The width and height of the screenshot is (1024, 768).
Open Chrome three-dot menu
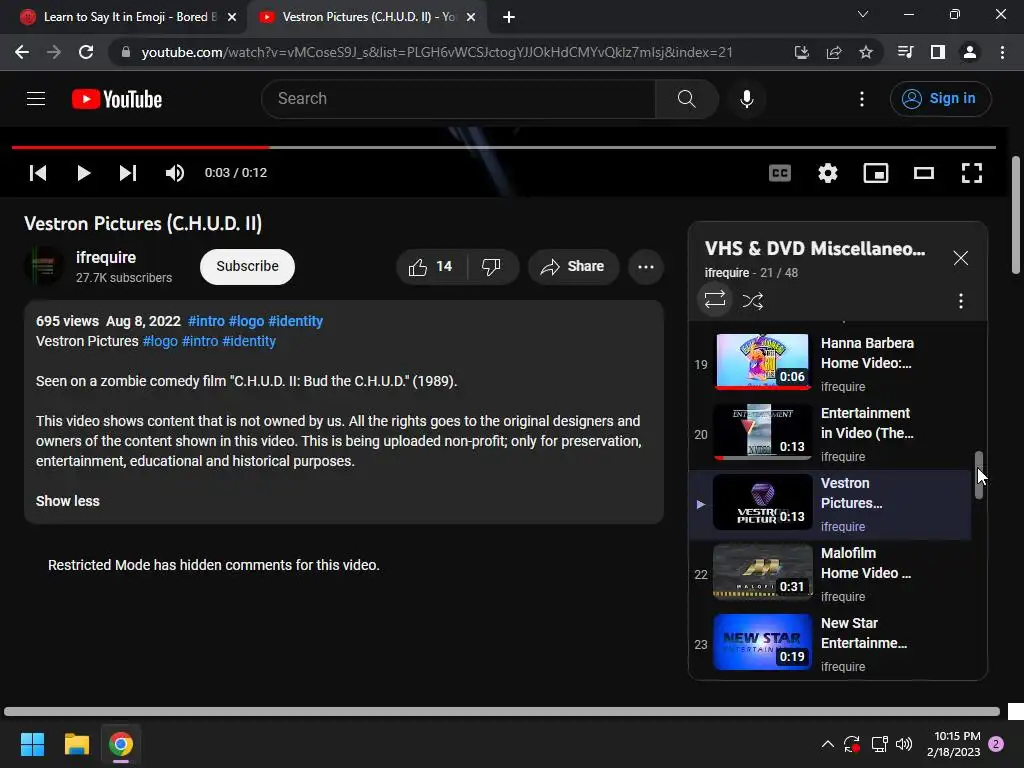[x=1002, y=52]
